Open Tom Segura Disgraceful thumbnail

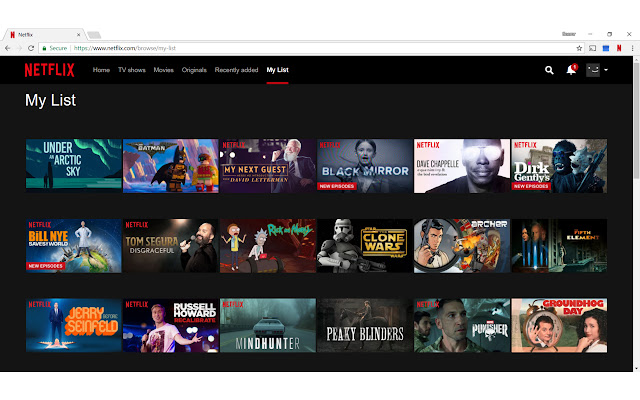171,246
